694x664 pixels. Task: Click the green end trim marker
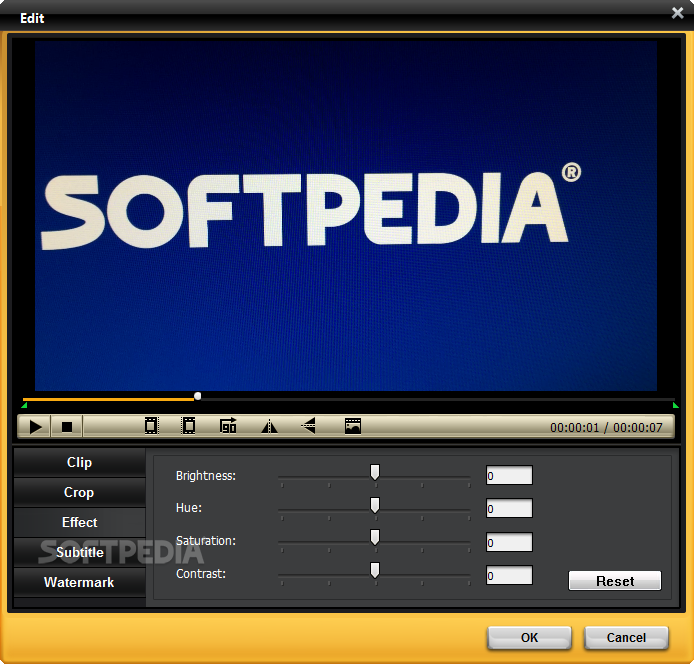pyautogui.click(x=675, y=405)
